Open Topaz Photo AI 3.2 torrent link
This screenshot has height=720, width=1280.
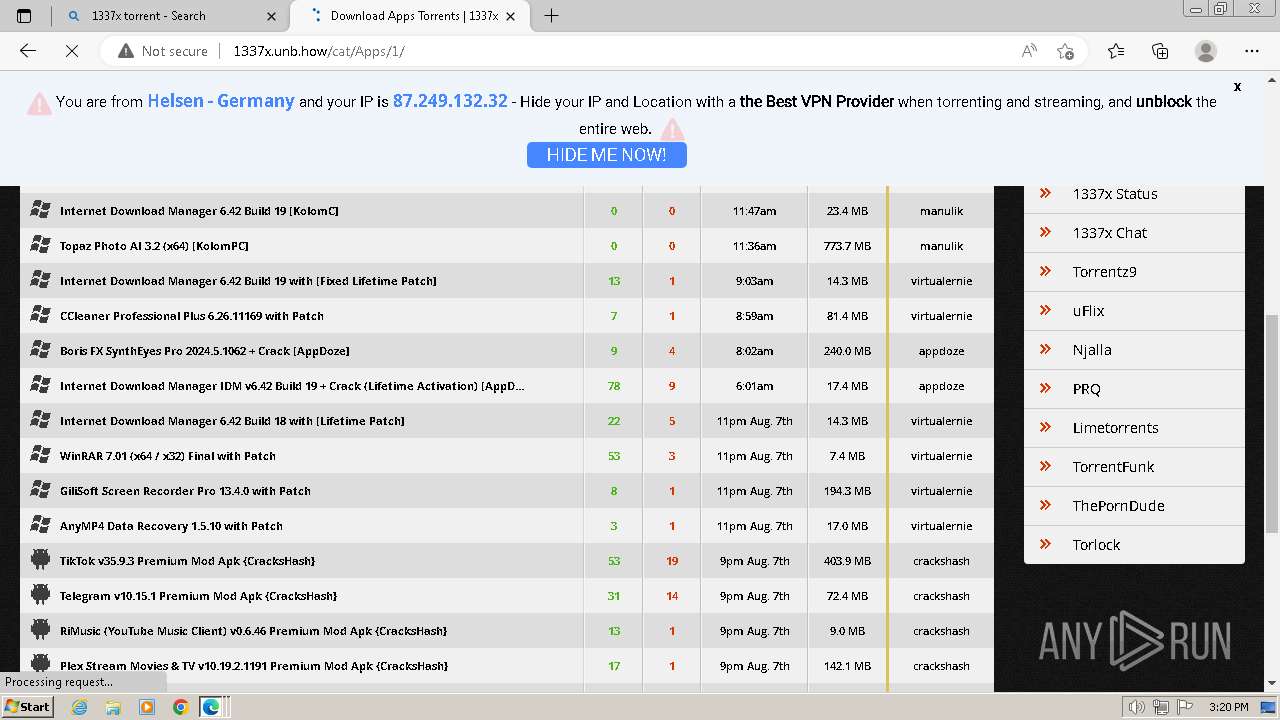click(154, 246)
